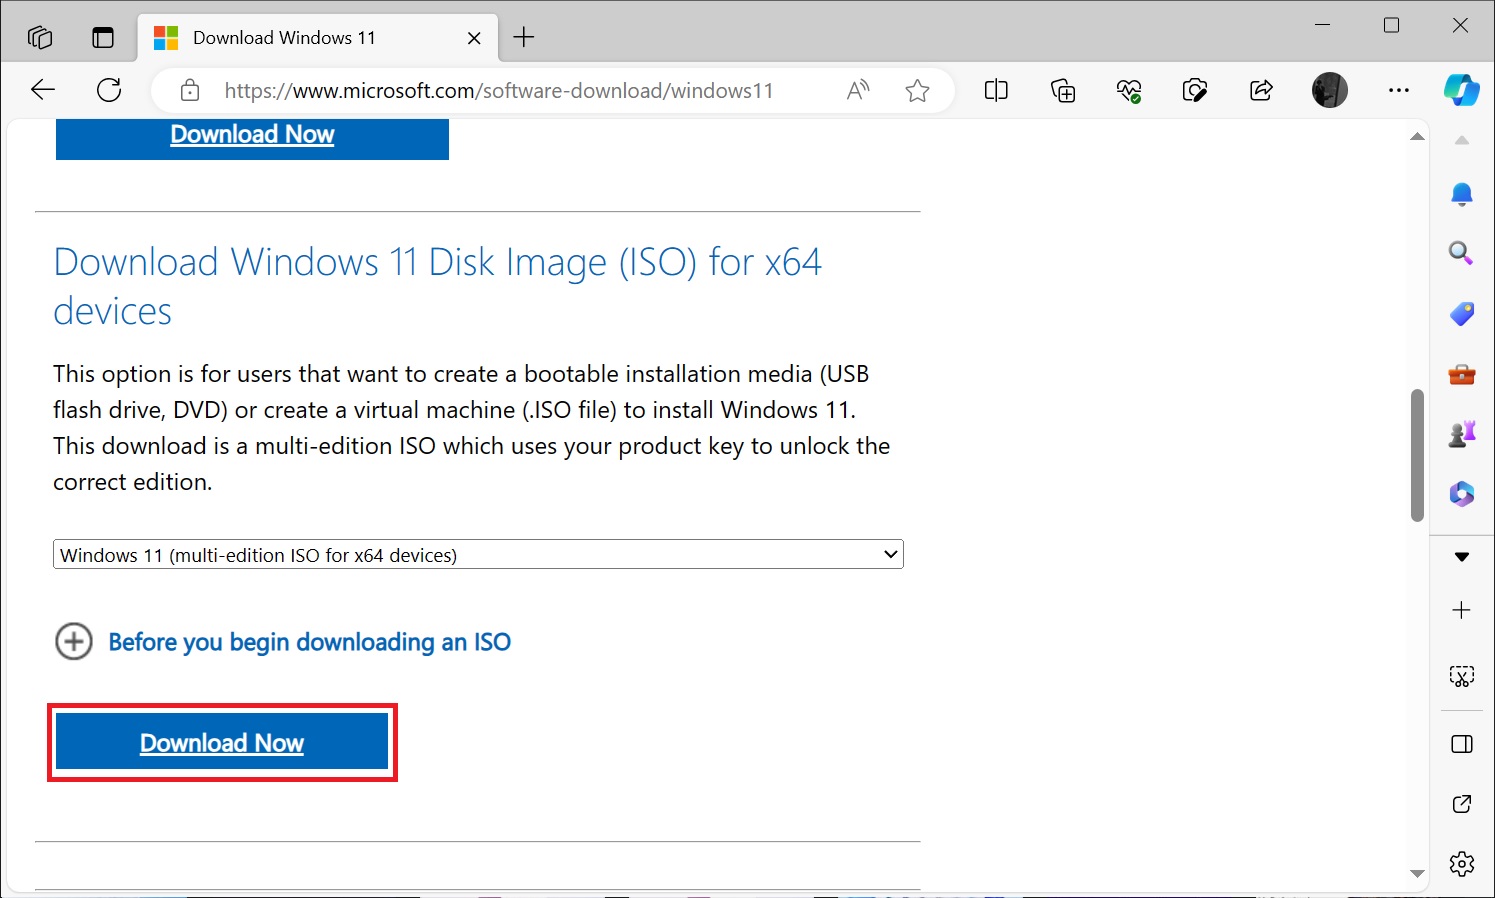Image resolution: width=1495 pixels, height=898 pixels.
Task: Open Microsoft 365 sidebar icon
Action: [1461, 493]
